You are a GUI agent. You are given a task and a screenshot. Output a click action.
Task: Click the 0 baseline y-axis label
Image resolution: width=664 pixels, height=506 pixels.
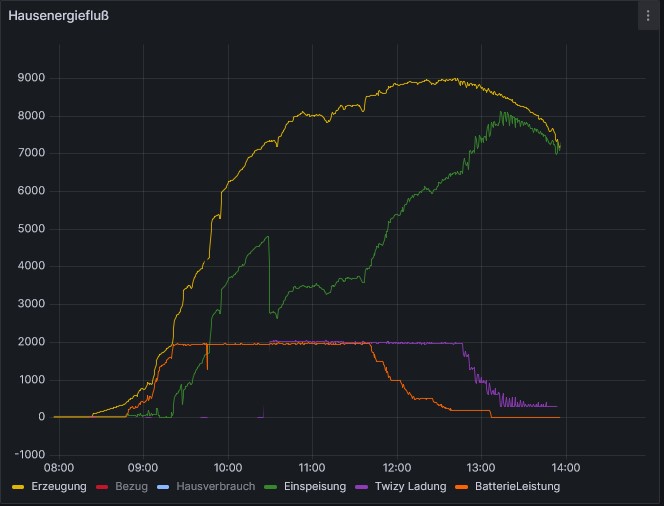pos(40,417)
